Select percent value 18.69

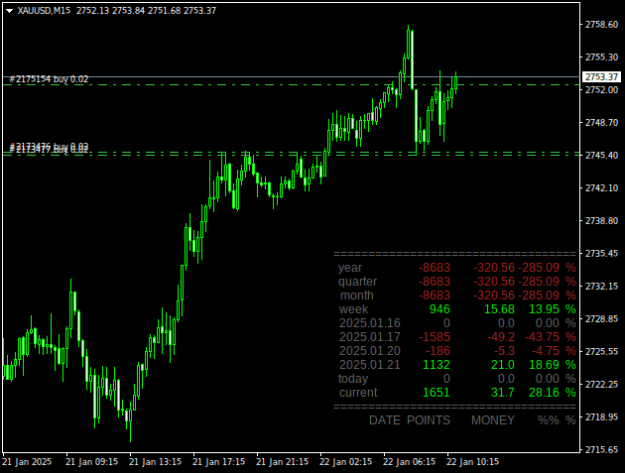point(544,365)
